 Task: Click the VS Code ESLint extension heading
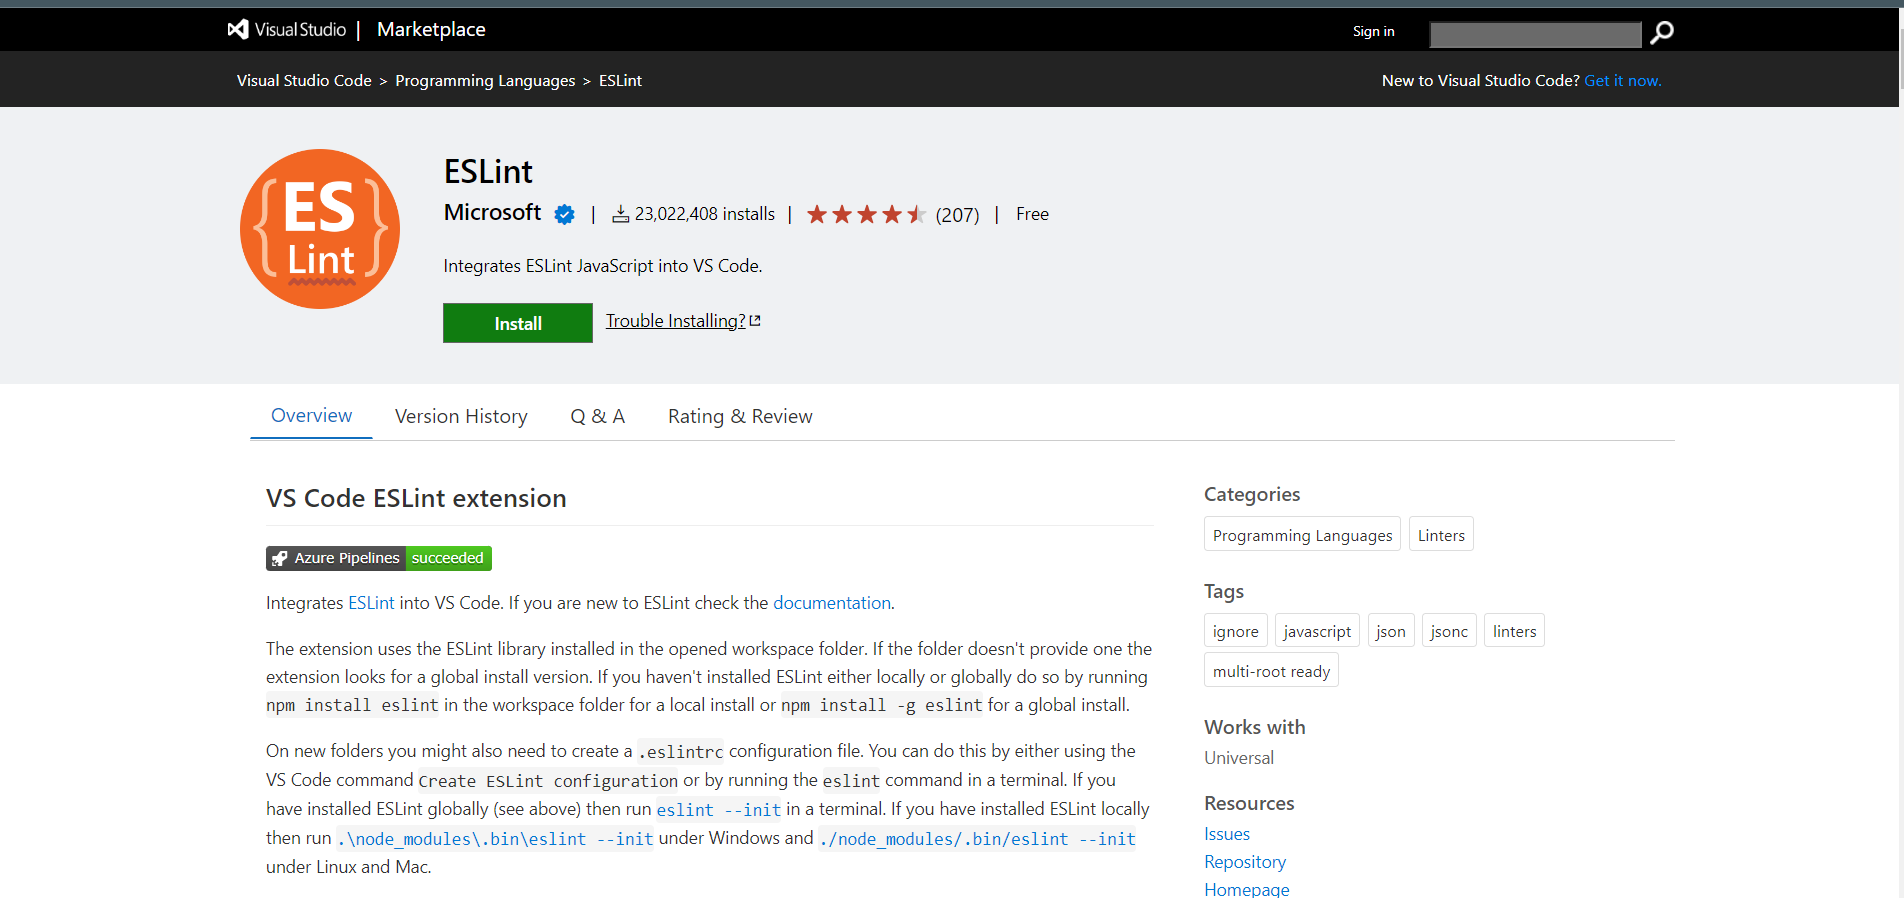click(416, 498)
